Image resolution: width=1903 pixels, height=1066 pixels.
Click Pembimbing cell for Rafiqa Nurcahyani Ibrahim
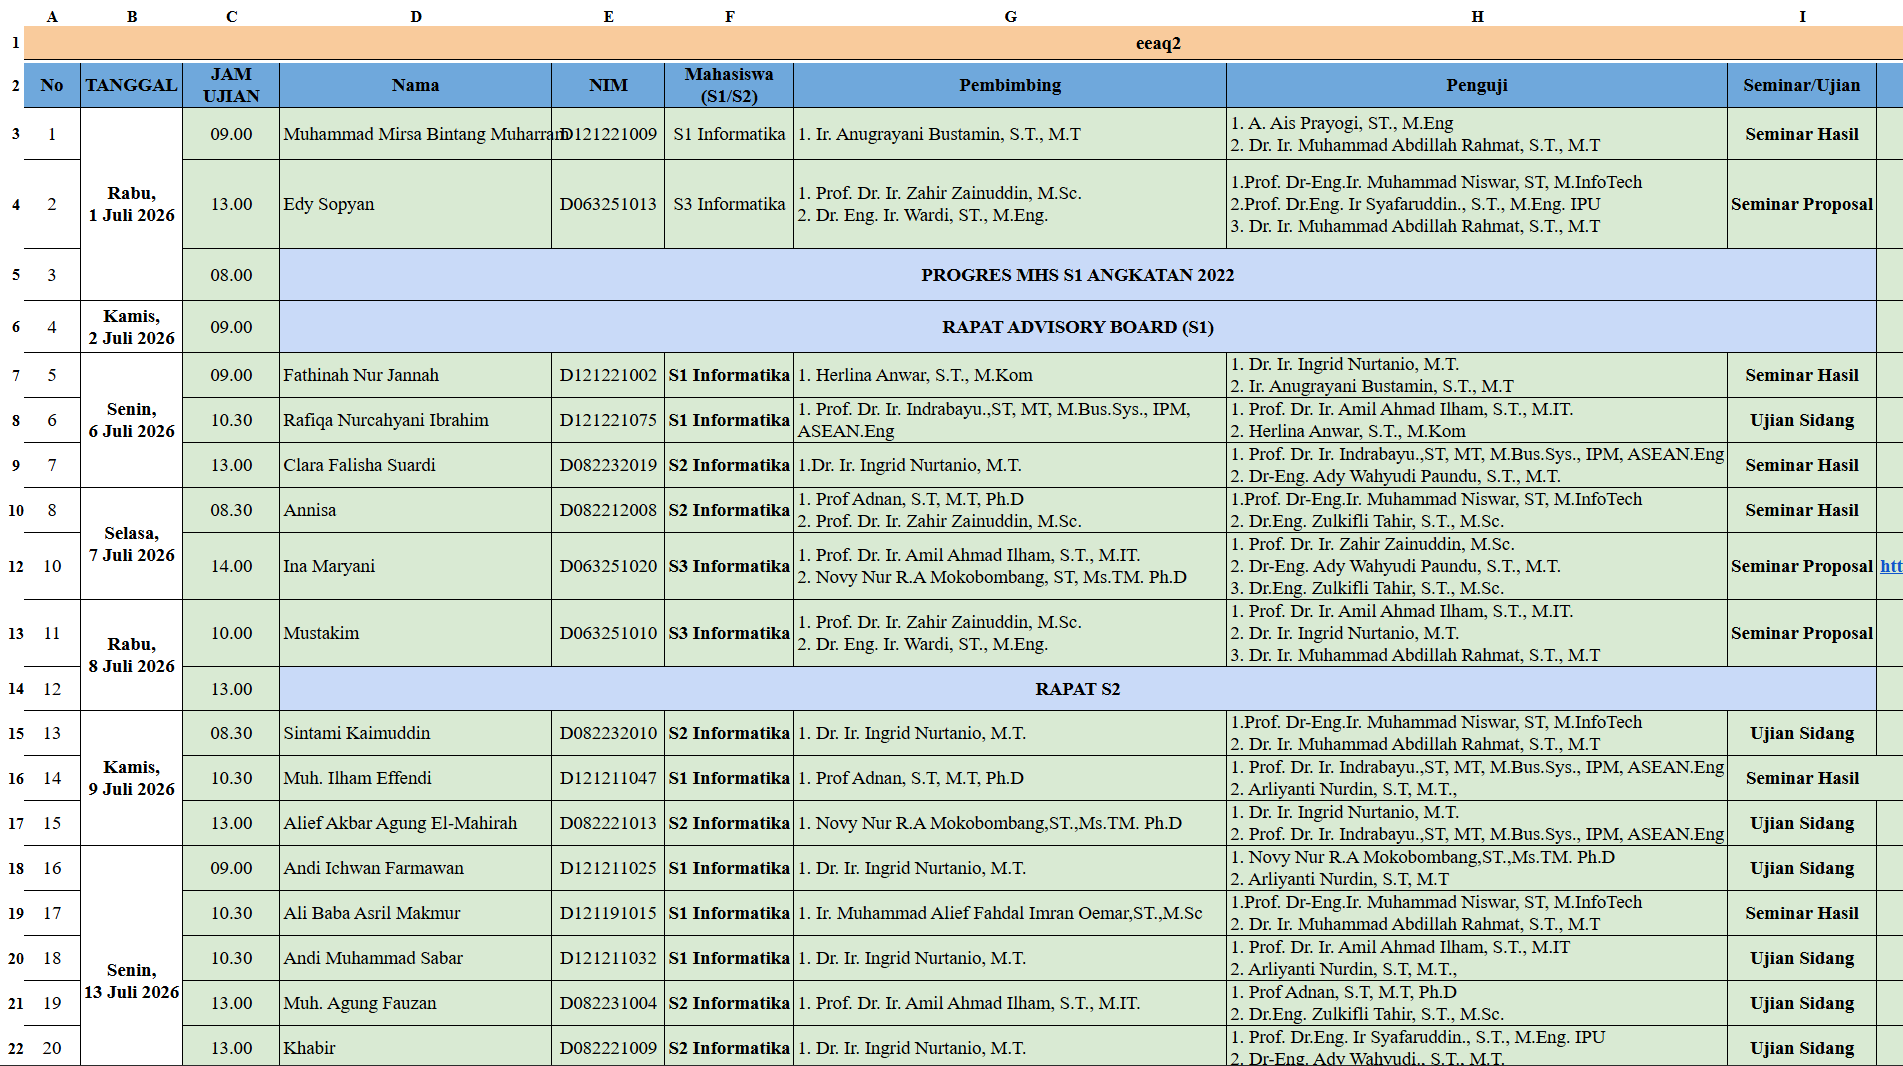[x=1010, y=420]
